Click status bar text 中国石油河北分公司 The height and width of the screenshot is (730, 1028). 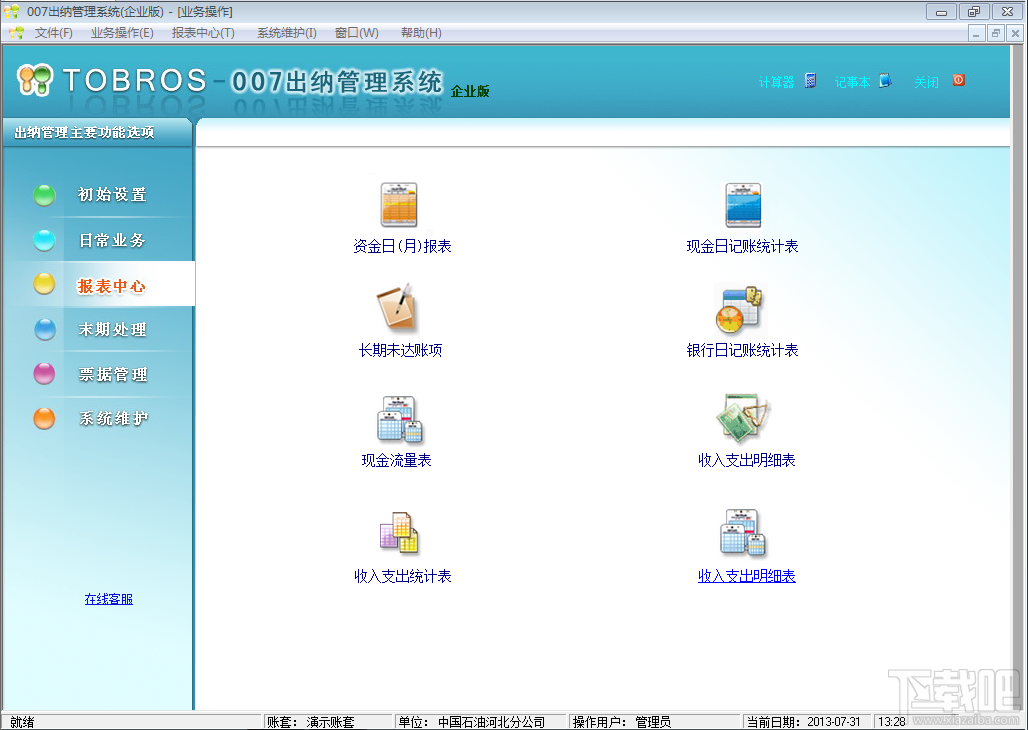(x=492, y=722)
